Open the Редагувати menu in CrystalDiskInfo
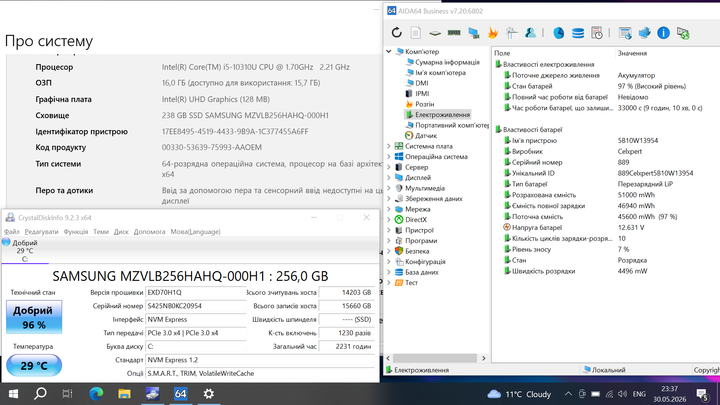 point(41,231)
